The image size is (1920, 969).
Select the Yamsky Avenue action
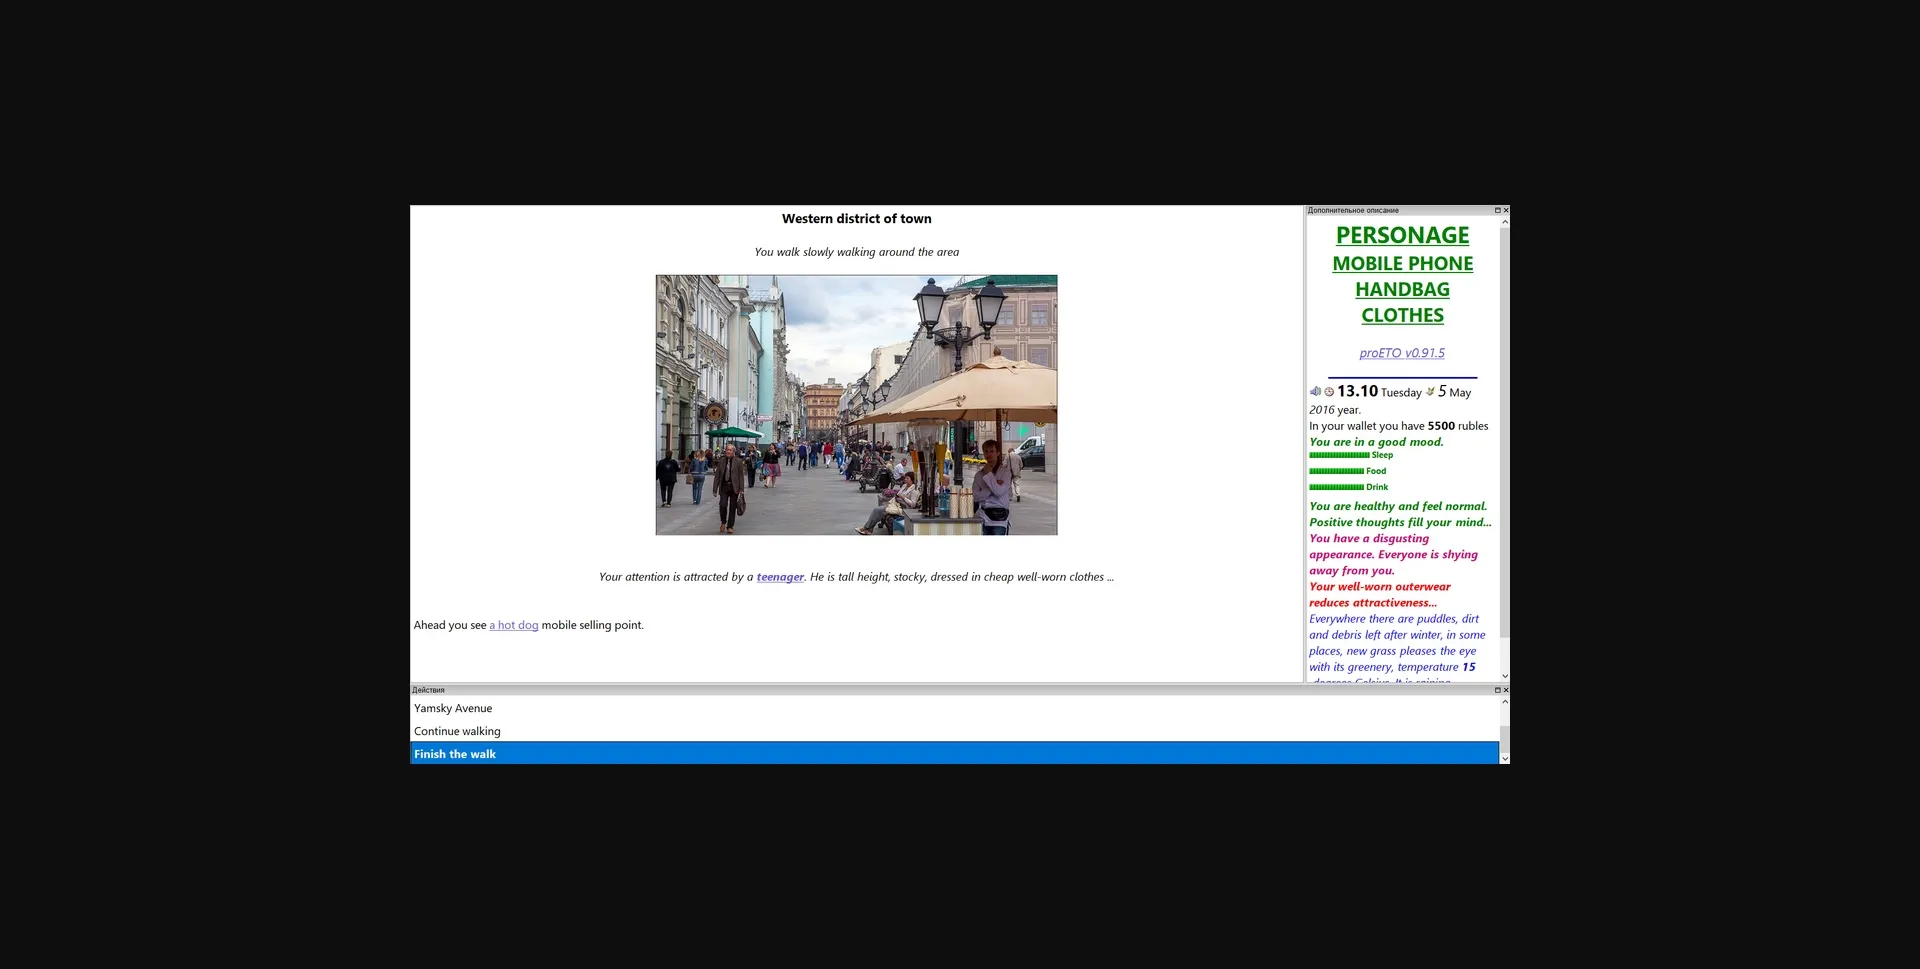453,708
